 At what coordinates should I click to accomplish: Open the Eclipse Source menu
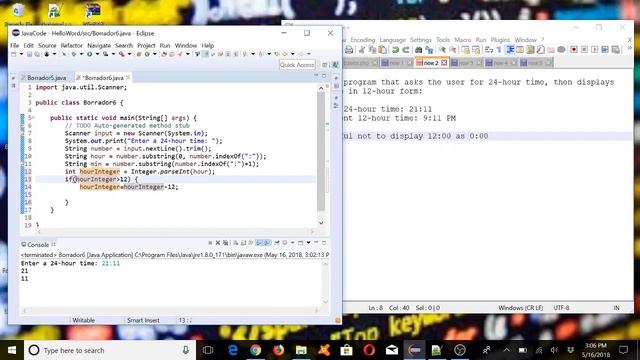(47, 45)
